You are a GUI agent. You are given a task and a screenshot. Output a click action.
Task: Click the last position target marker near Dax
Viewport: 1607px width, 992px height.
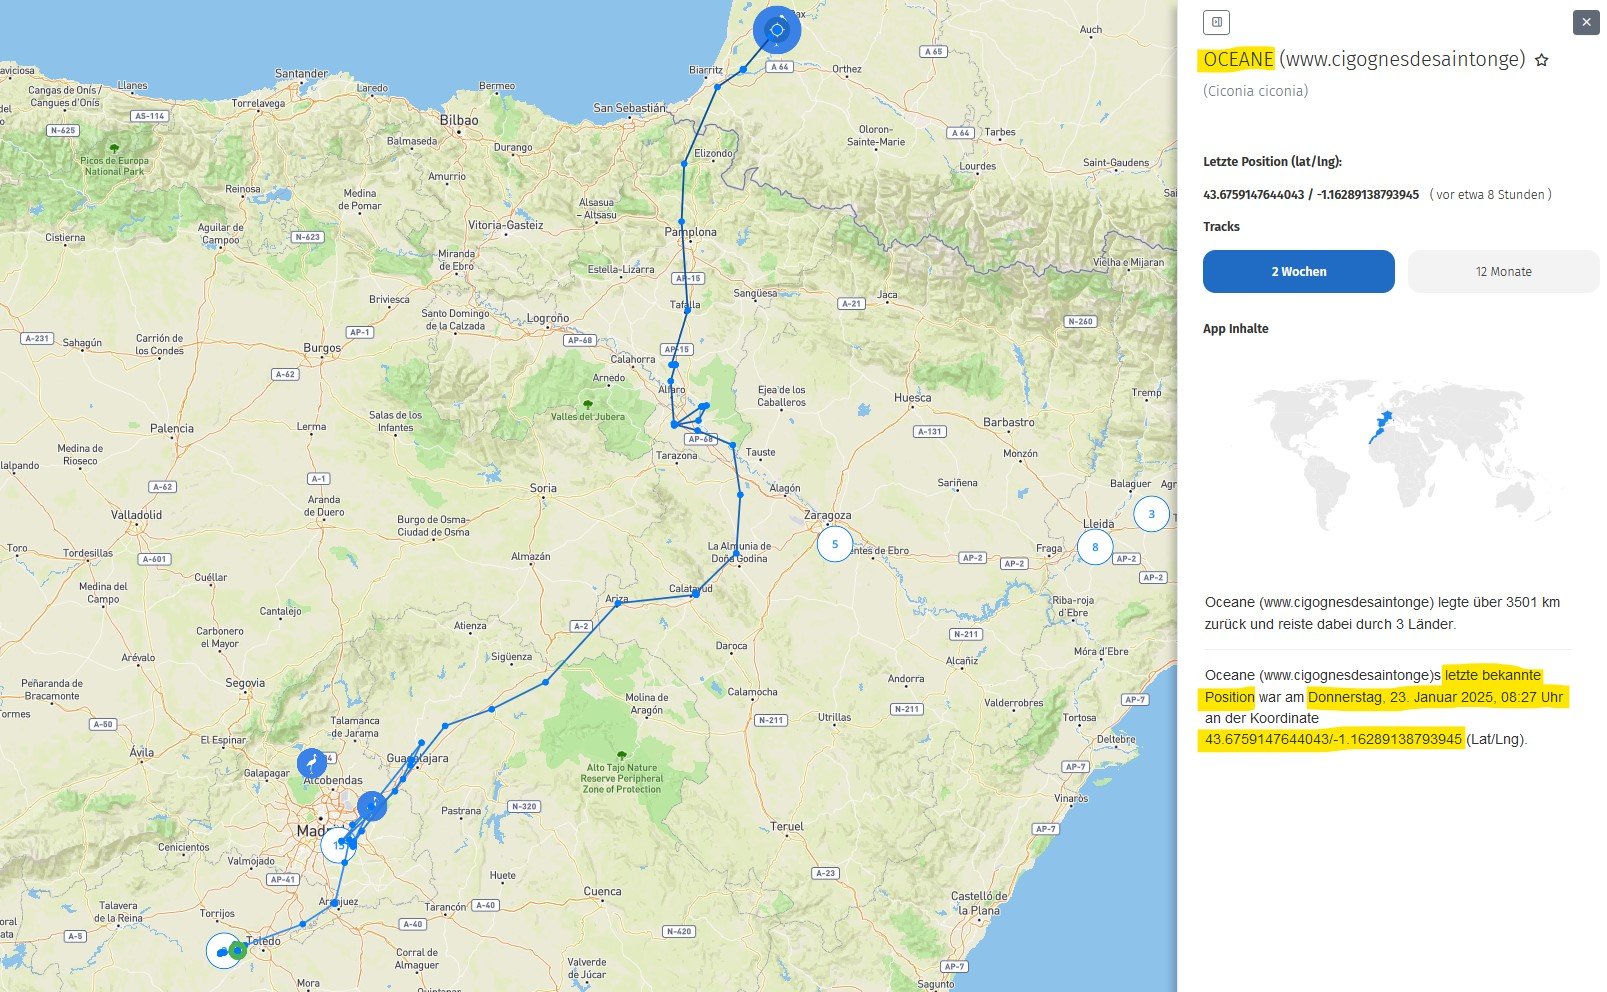click(777, 30)
